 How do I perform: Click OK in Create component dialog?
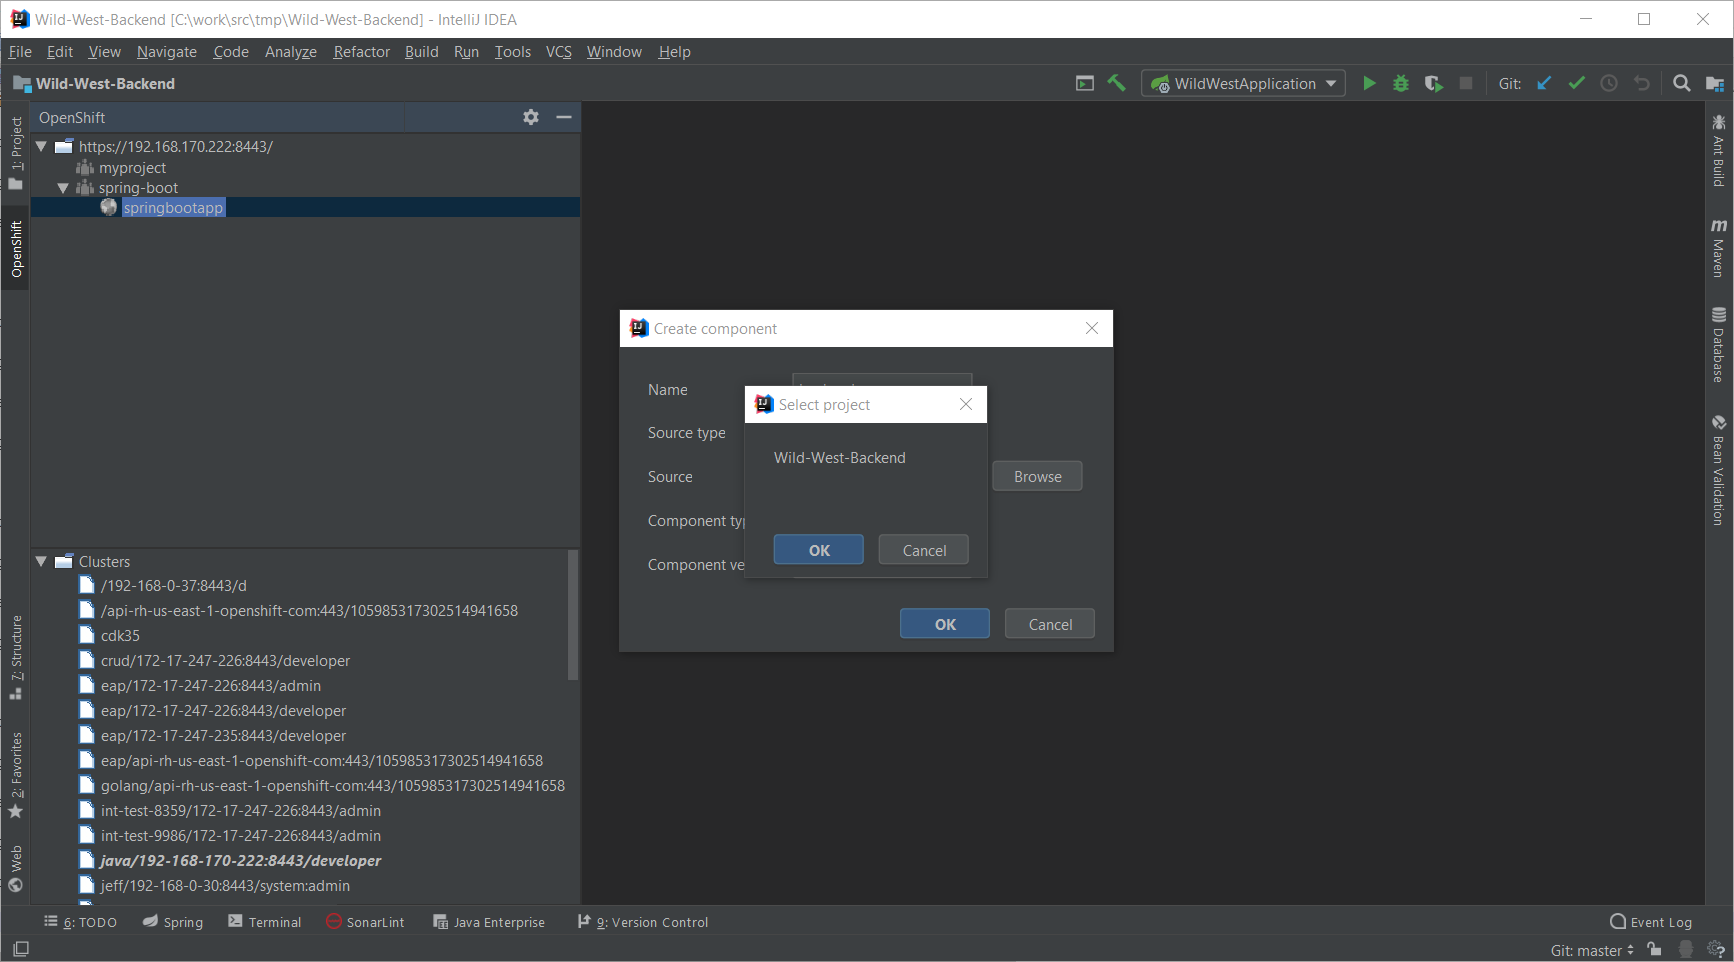click(x=945, y=624)
